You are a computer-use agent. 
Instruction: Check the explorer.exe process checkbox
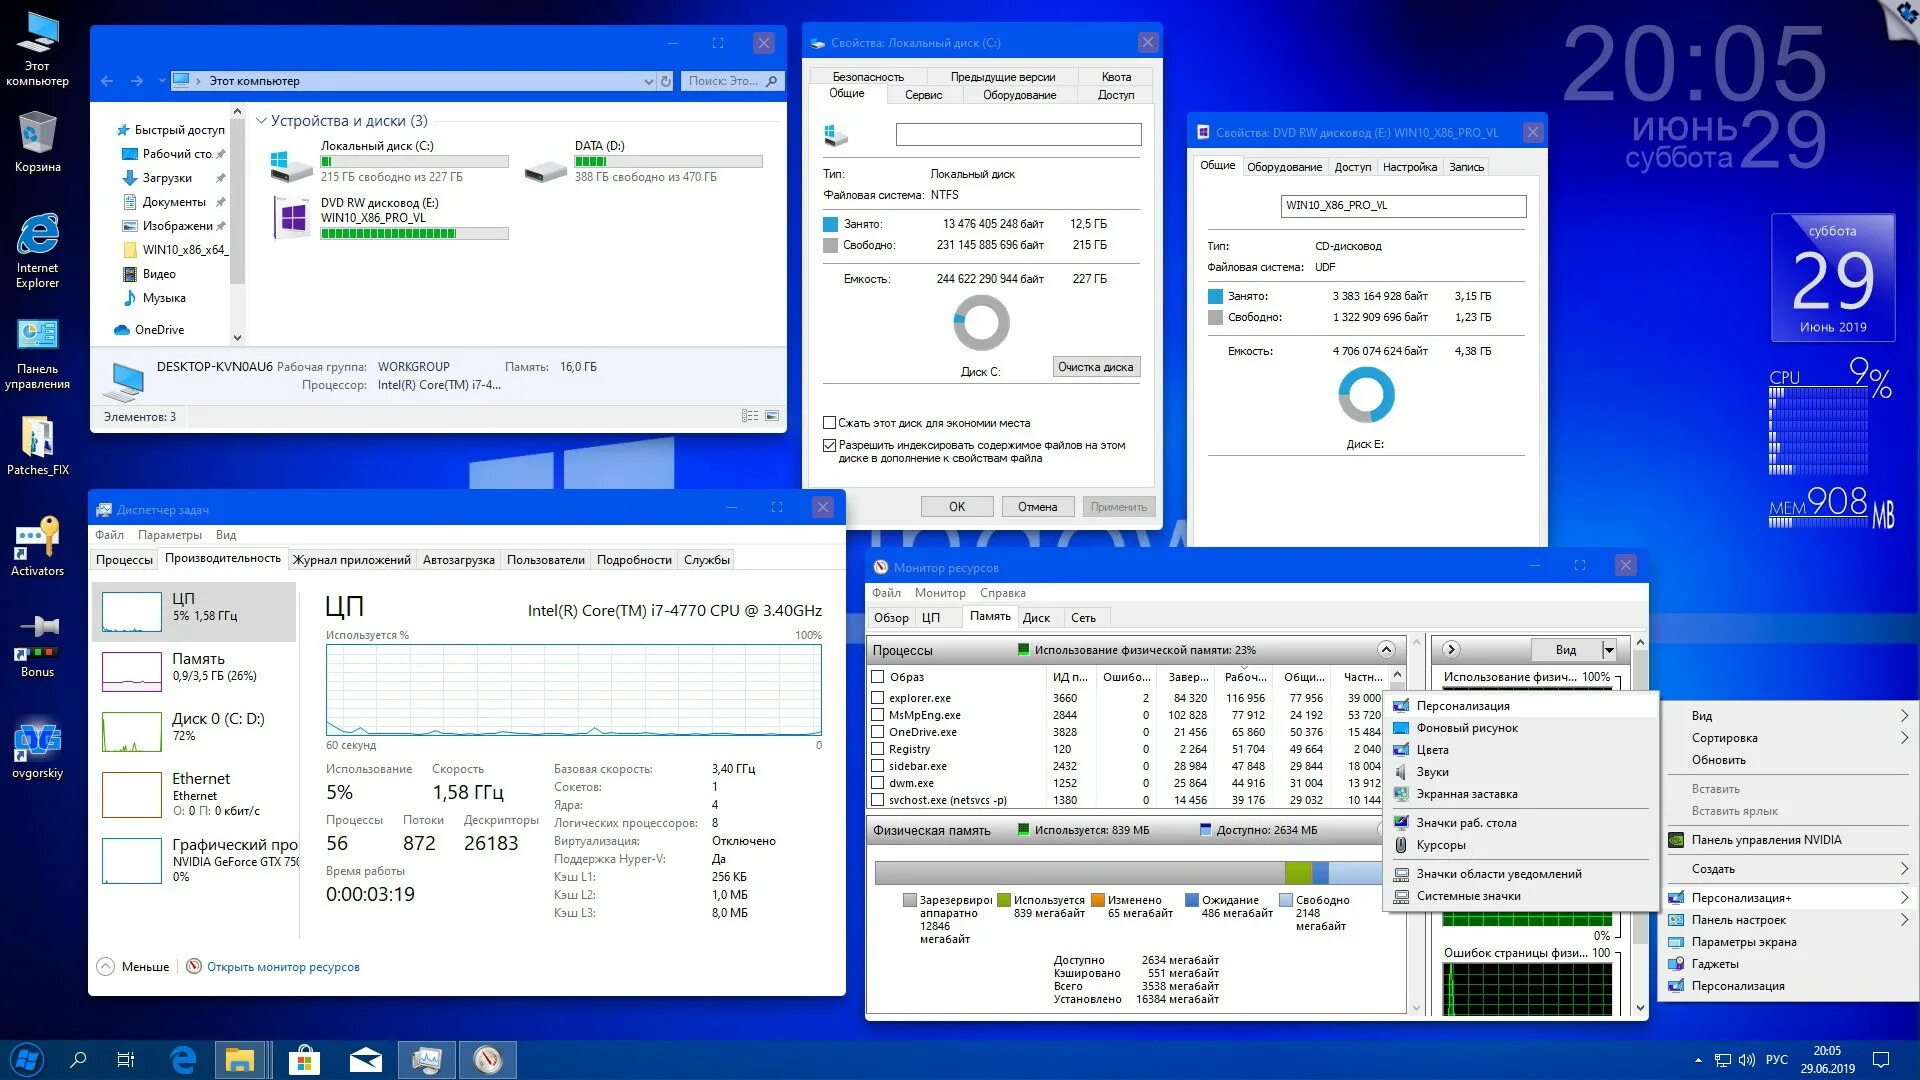tap(877, 698)
